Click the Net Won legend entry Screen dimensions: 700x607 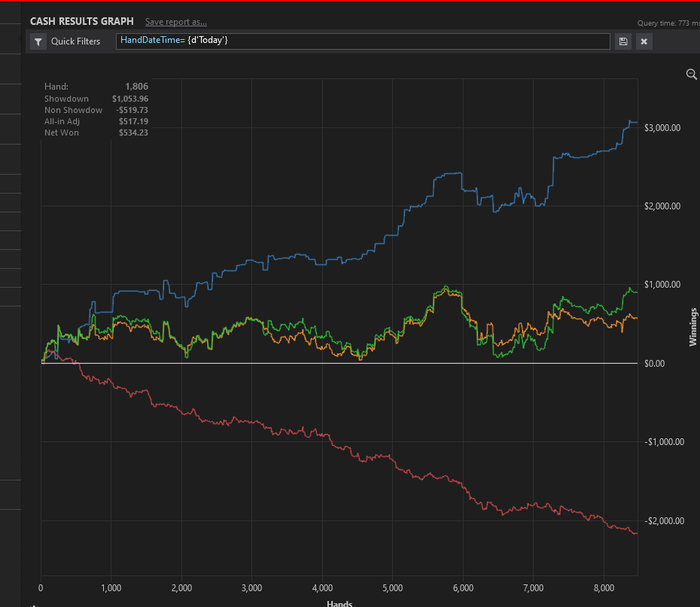point(62,132)
